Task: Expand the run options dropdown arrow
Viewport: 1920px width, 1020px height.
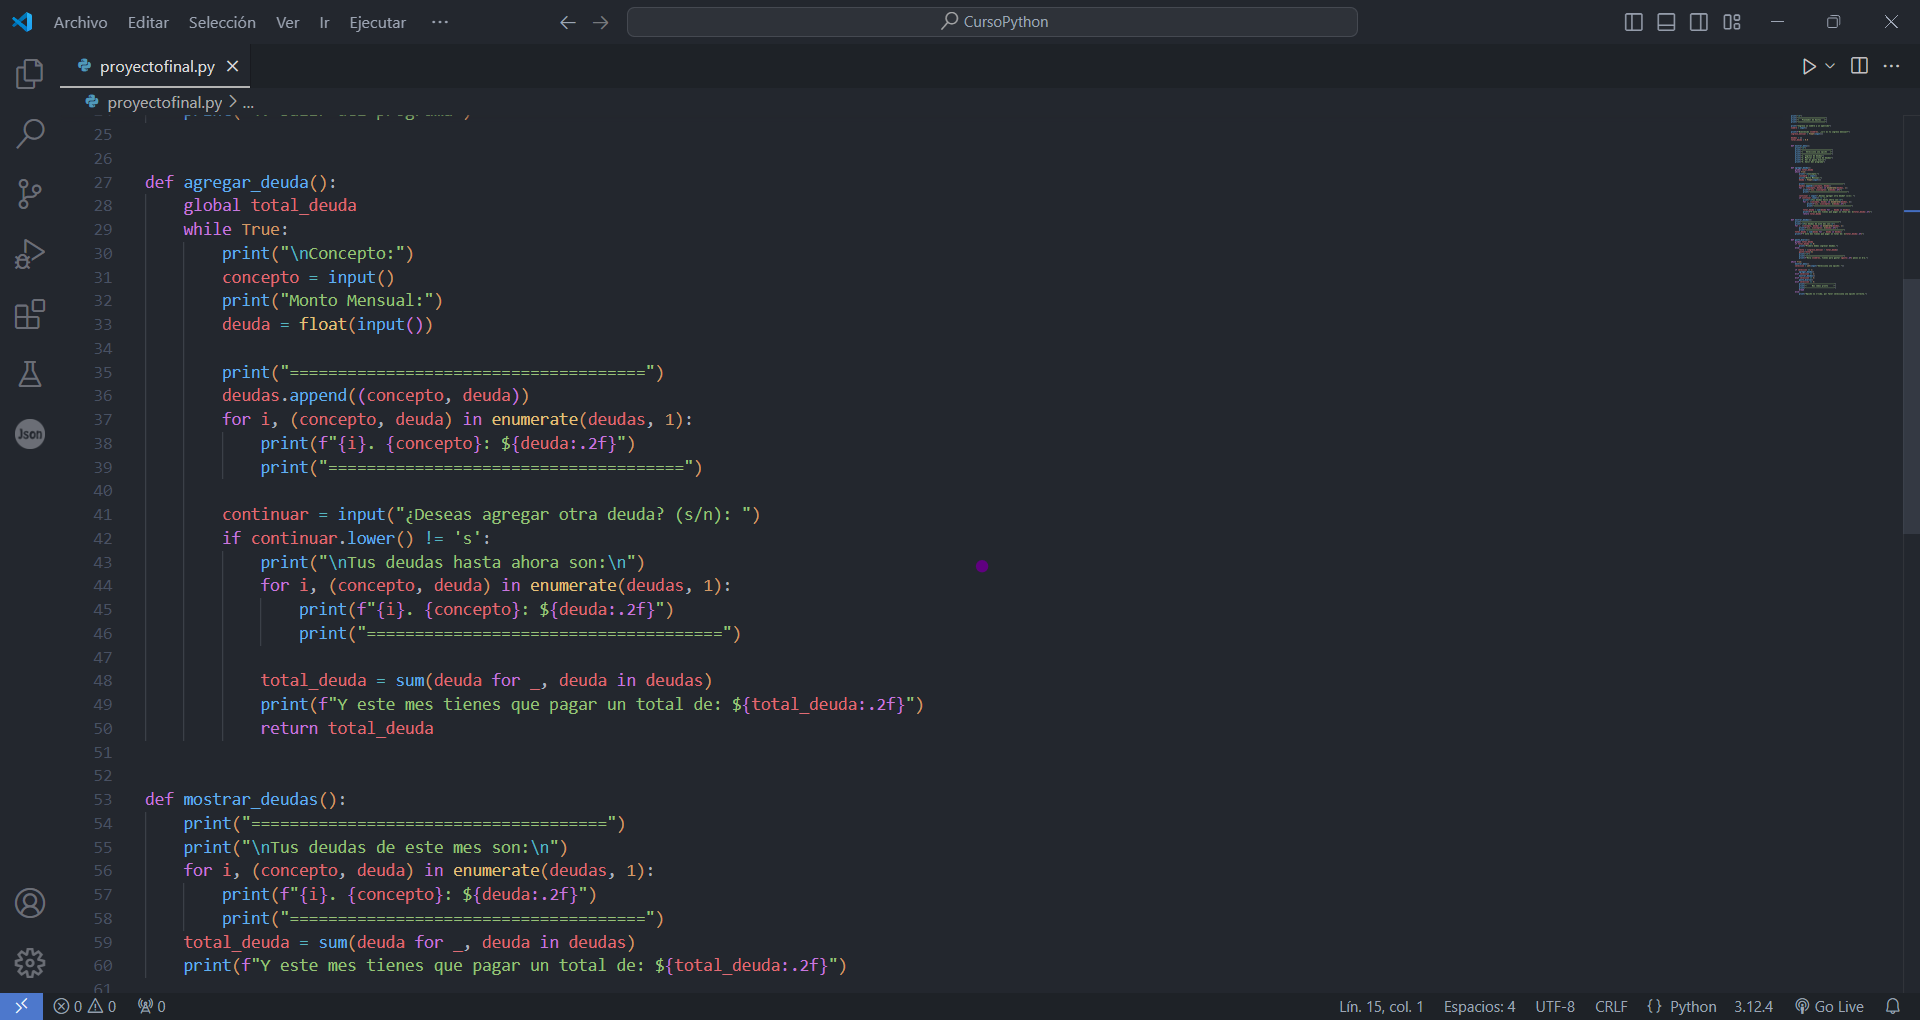Action: click(1830, 66)
